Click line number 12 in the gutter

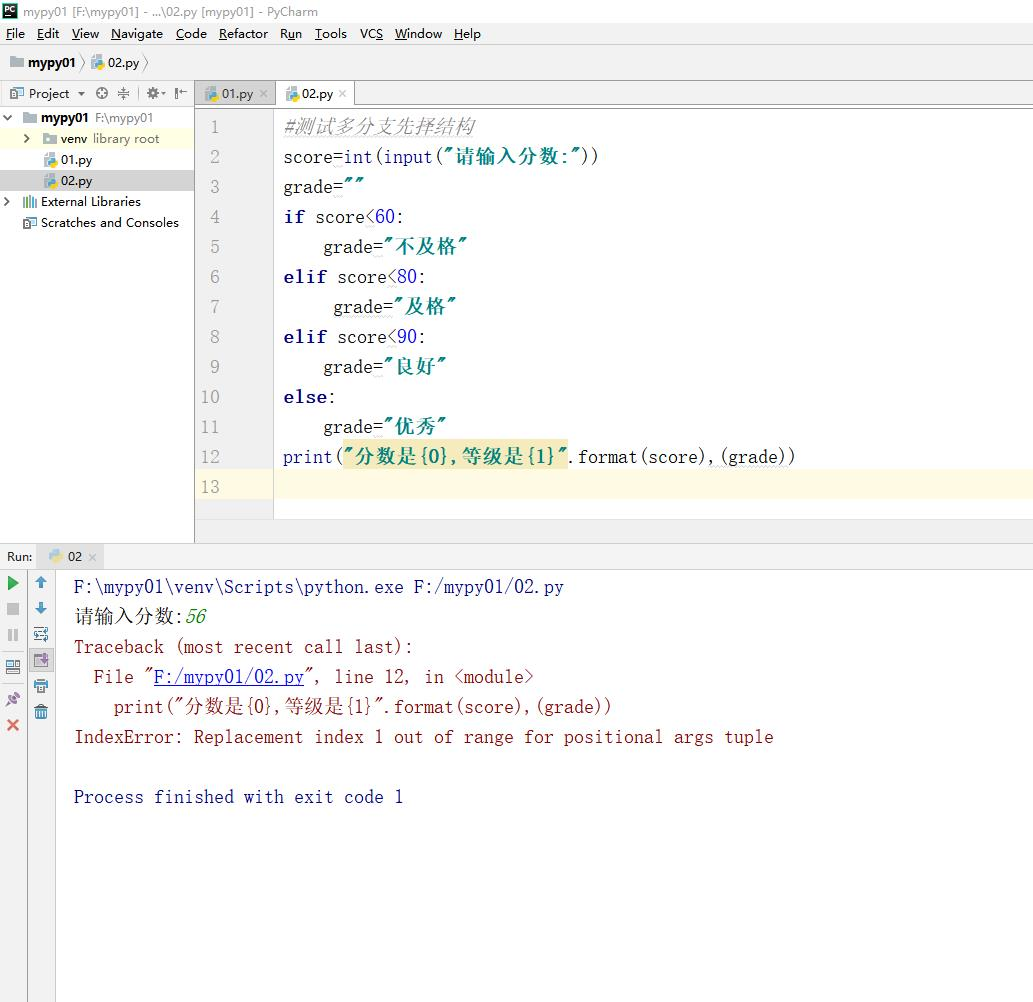[x=210, y=457]
